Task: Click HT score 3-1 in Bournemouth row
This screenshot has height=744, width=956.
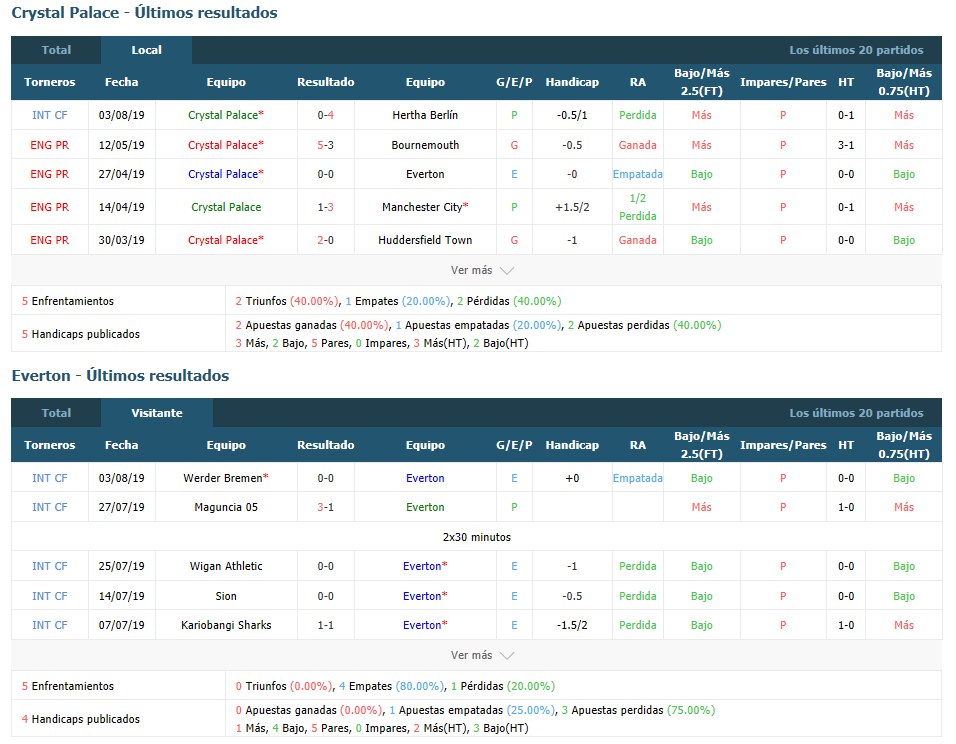Action: pyautogui.click(x=846, y=145)
